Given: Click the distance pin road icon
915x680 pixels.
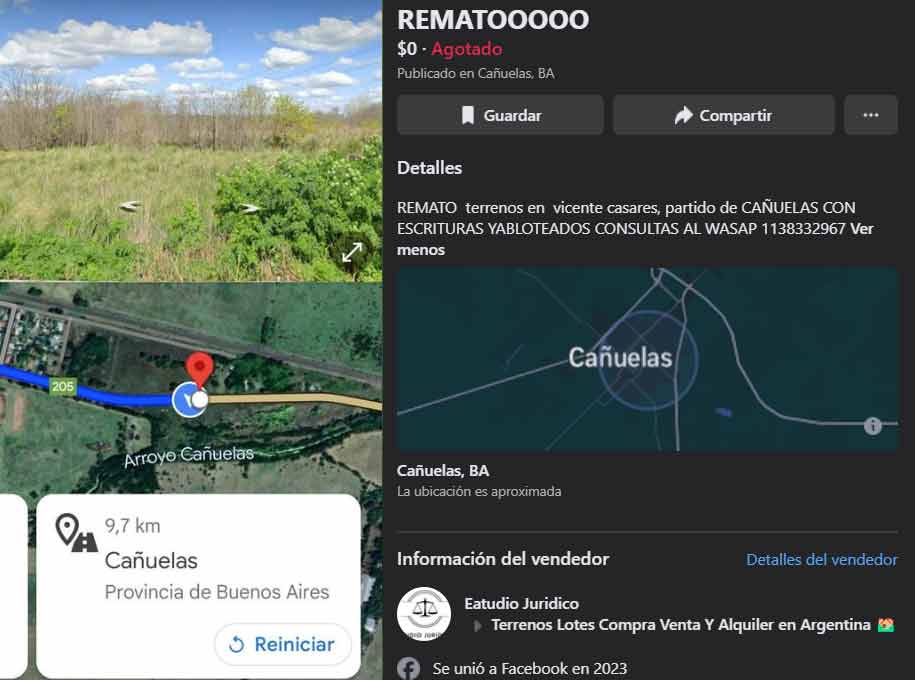Looking at the screenshot, I should tap(76, 532).
